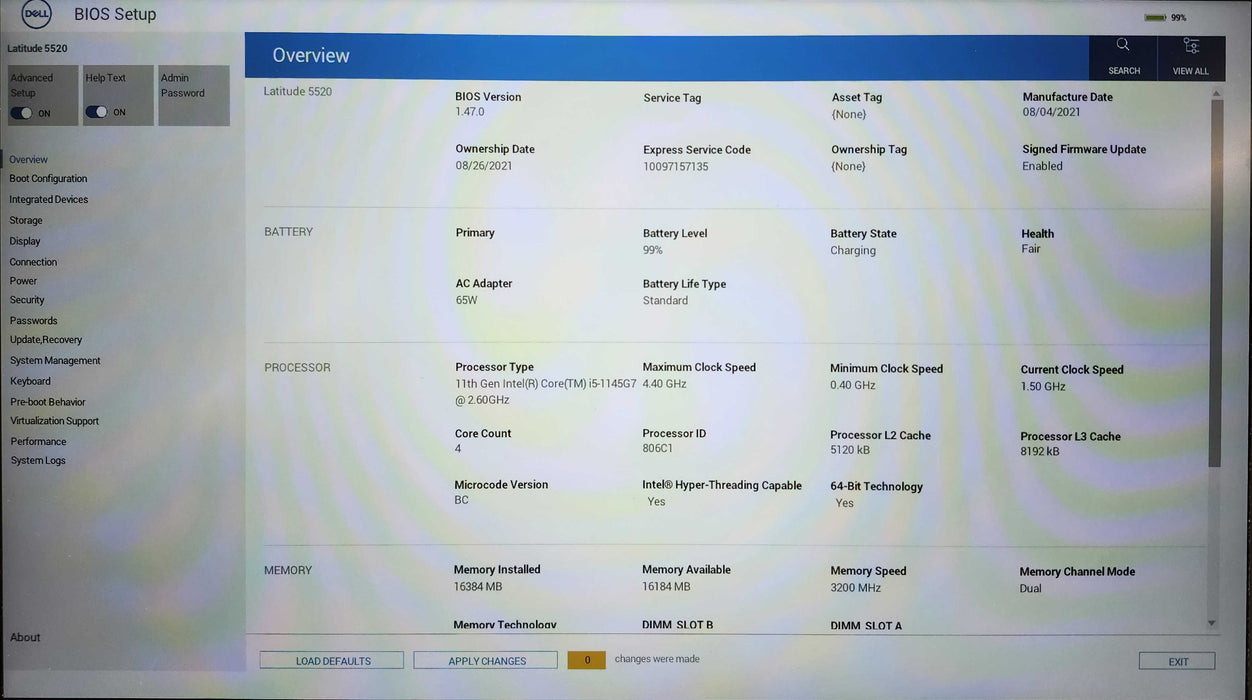This screenshot has height=700, width=1252.
Task: Click Memory Speed 3200 MHz
Action: coord(856,588)
